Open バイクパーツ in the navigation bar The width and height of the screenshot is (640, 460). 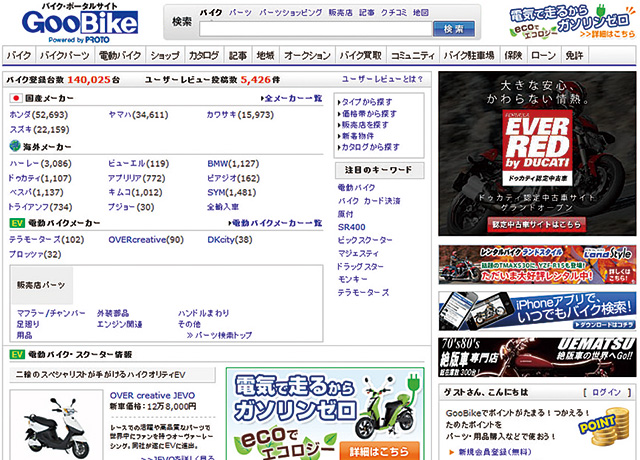click(x=65, y=55)
